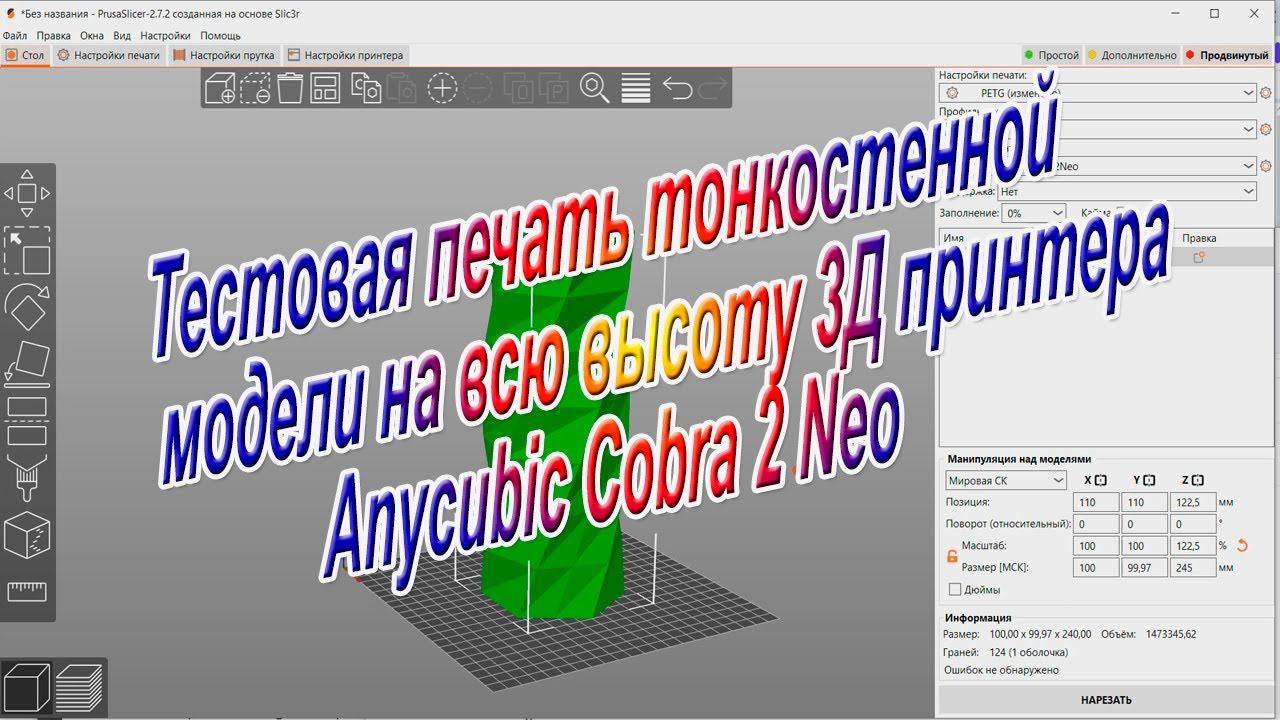Click the Position Z field 122,5
Image resolution: width=1280 pixels, height=720 pixels.
point(1192,502)
